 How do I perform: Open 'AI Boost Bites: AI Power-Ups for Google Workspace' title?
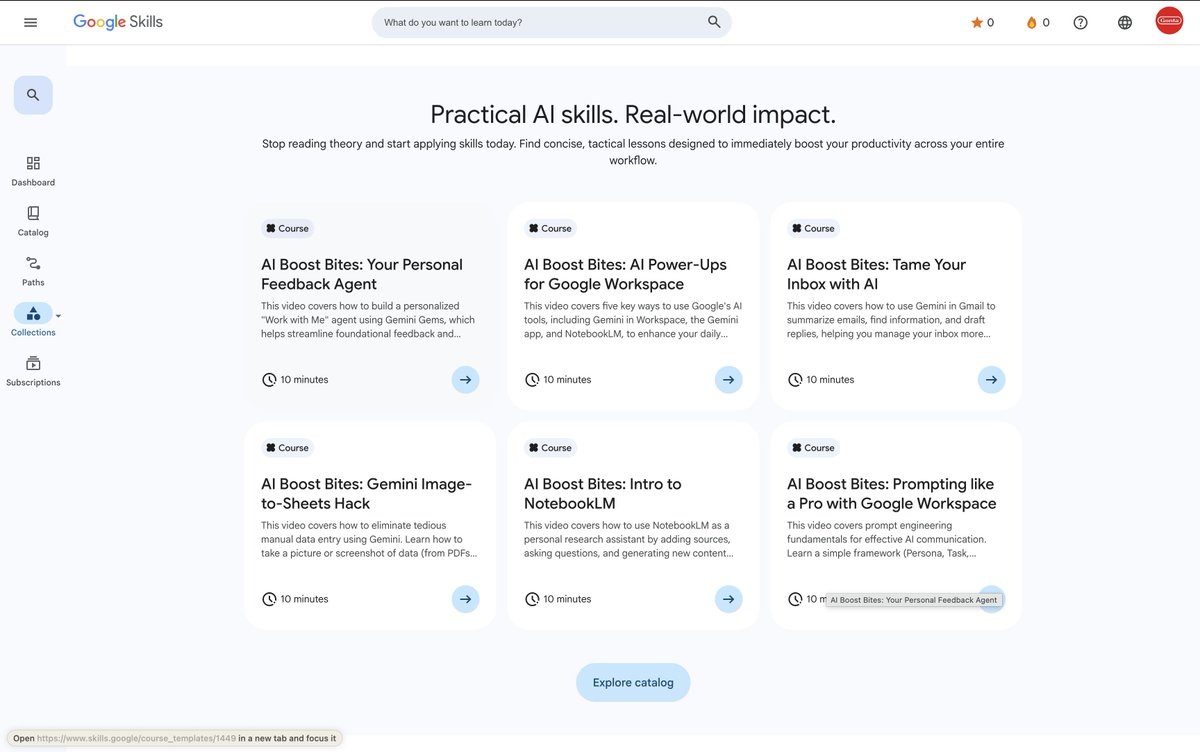625,274
